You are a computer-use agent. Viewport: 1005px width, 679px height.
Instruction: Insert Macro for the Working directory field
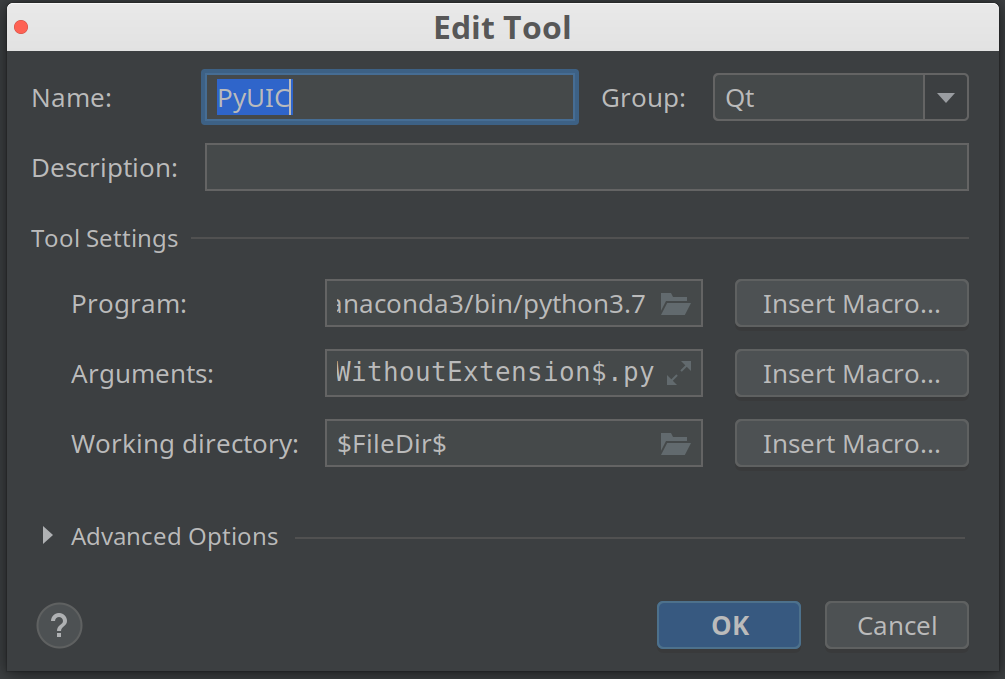tap(851, 443)
